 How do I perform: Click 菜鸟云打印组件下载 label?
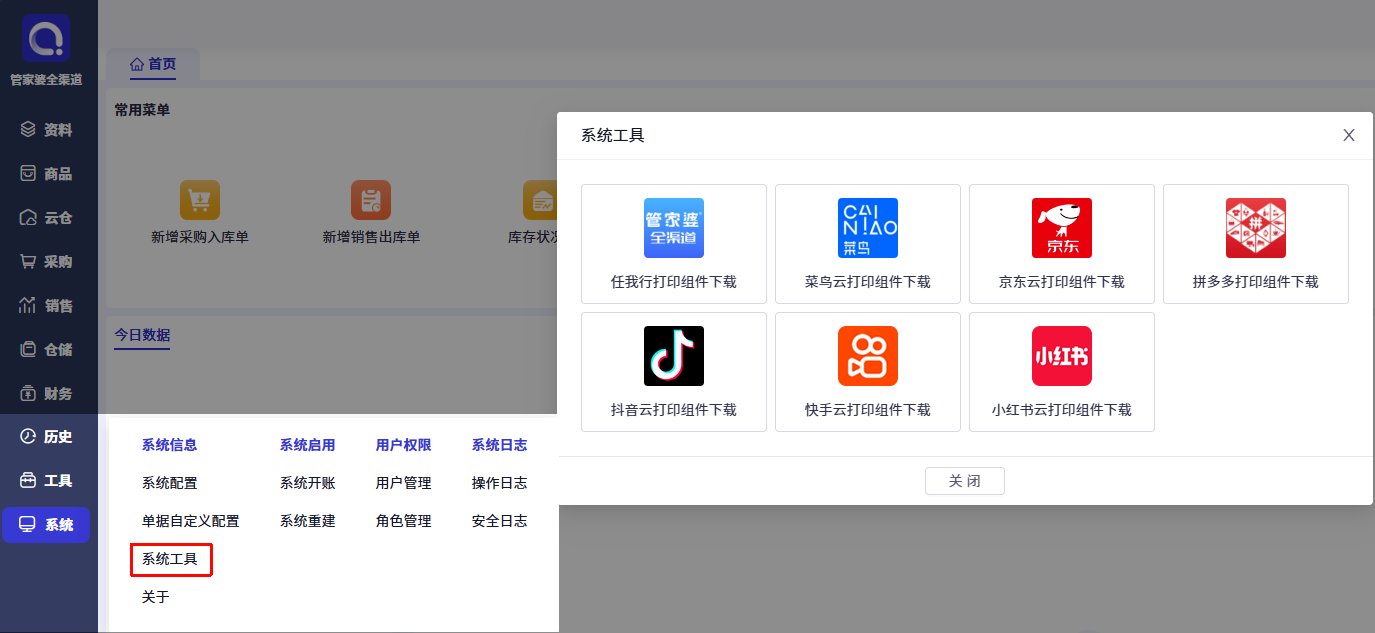coord(868,282)
